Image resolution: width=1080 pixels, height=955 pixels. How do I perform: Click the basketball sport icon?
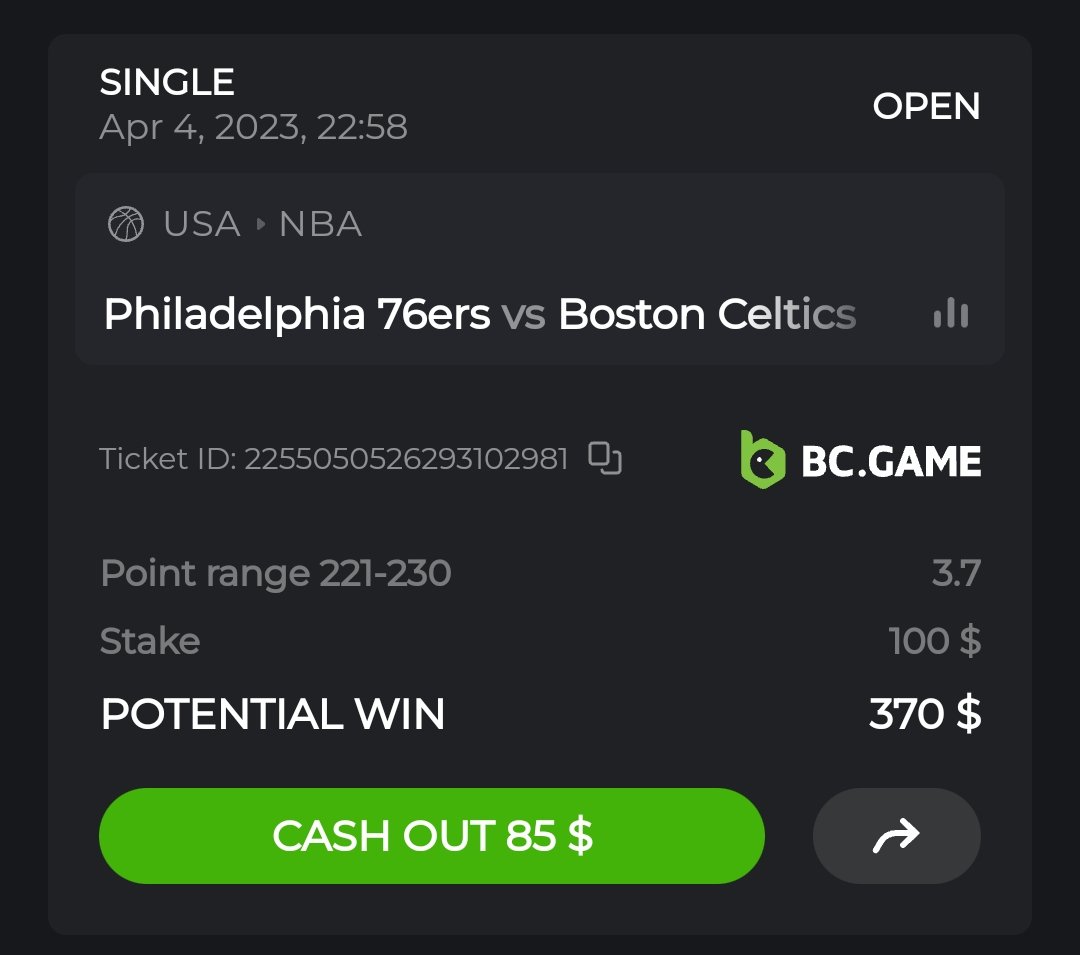(126, 224)
